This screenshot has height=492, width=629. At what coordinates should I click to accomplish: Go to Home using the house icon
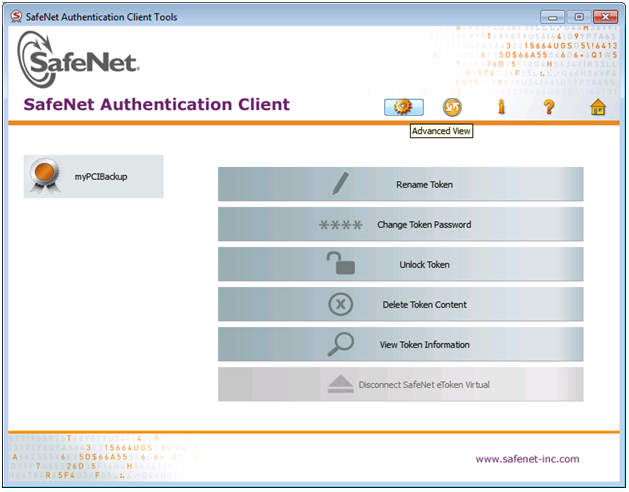tap(598, 107)
